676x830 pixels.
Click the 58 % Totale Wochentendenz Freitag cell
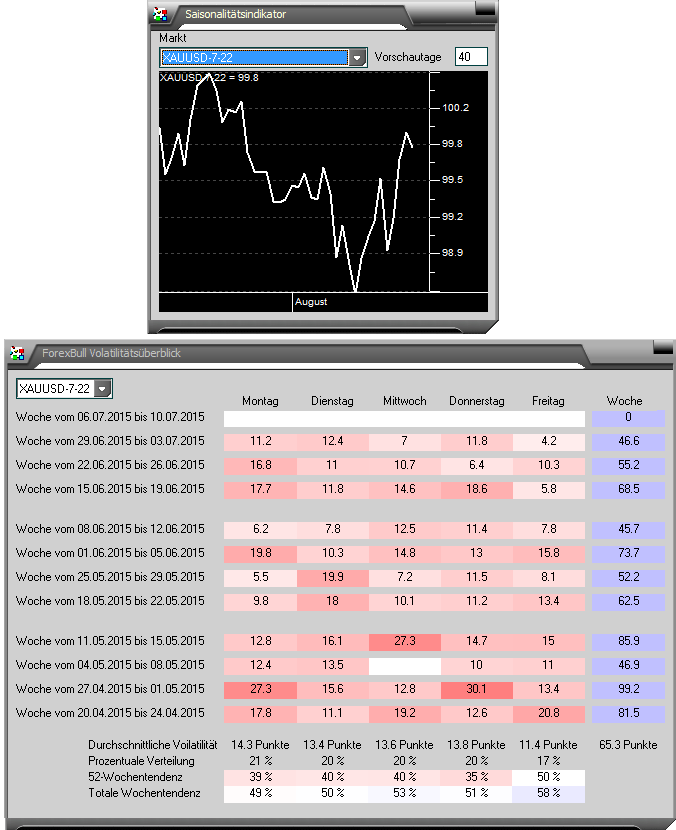pos(548,793)
